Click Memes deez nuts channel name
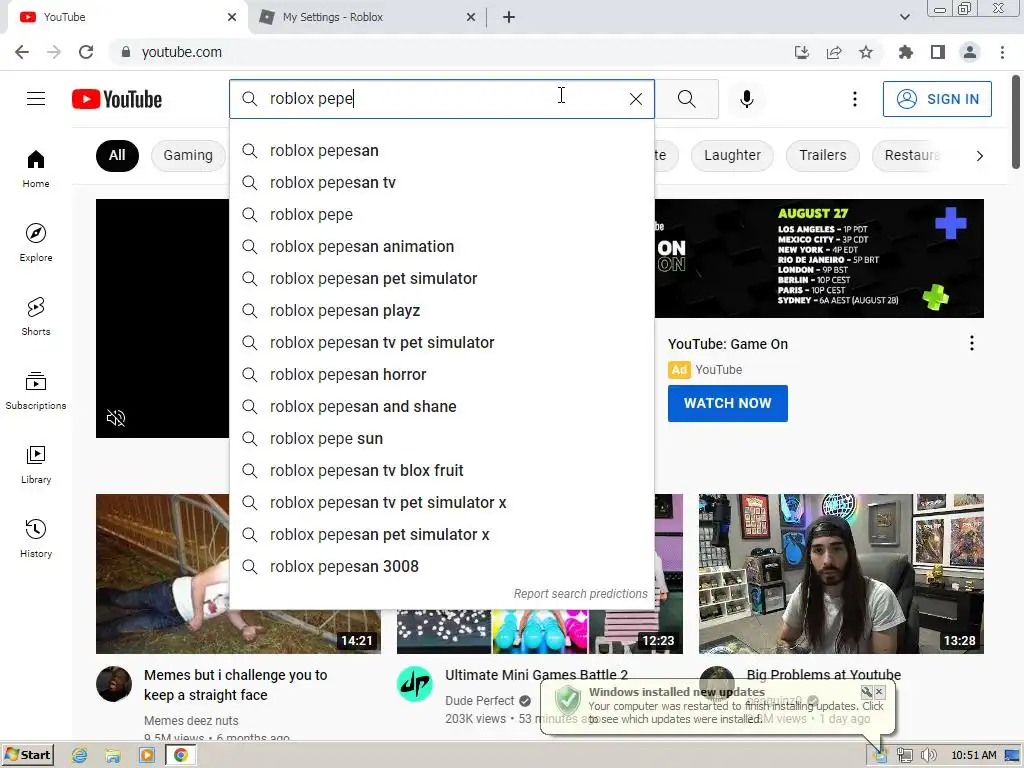The image size is (1024, 768). pyautogui.click(x=191, y=721)
